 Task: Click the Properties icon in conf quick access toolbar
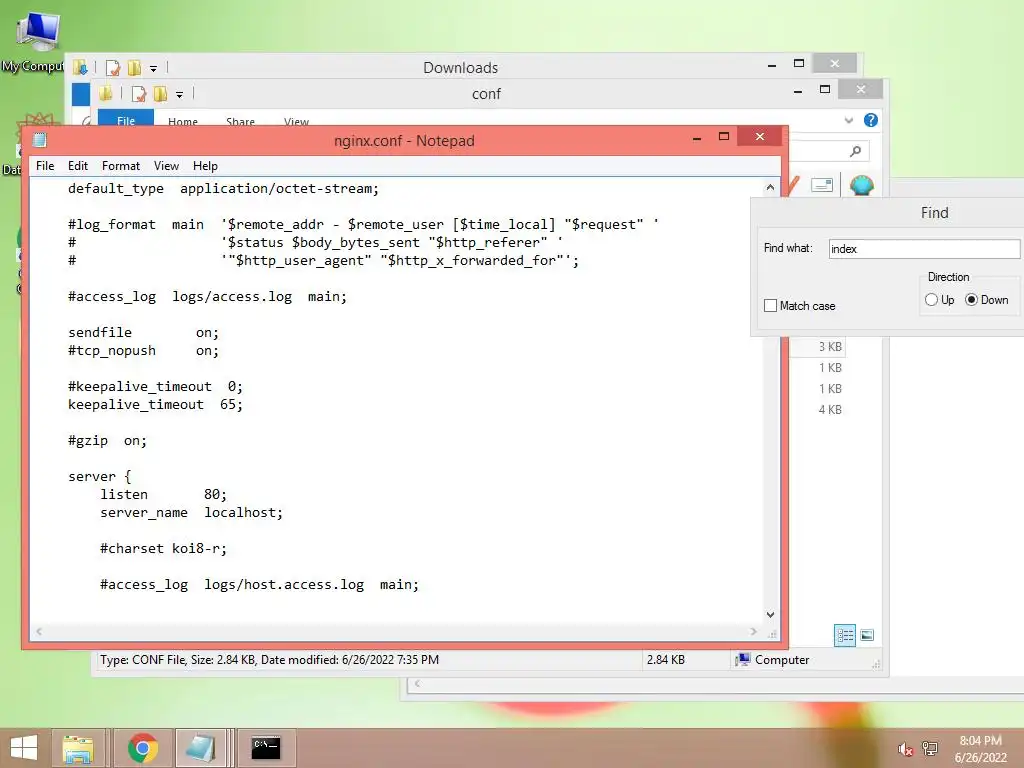138,94
